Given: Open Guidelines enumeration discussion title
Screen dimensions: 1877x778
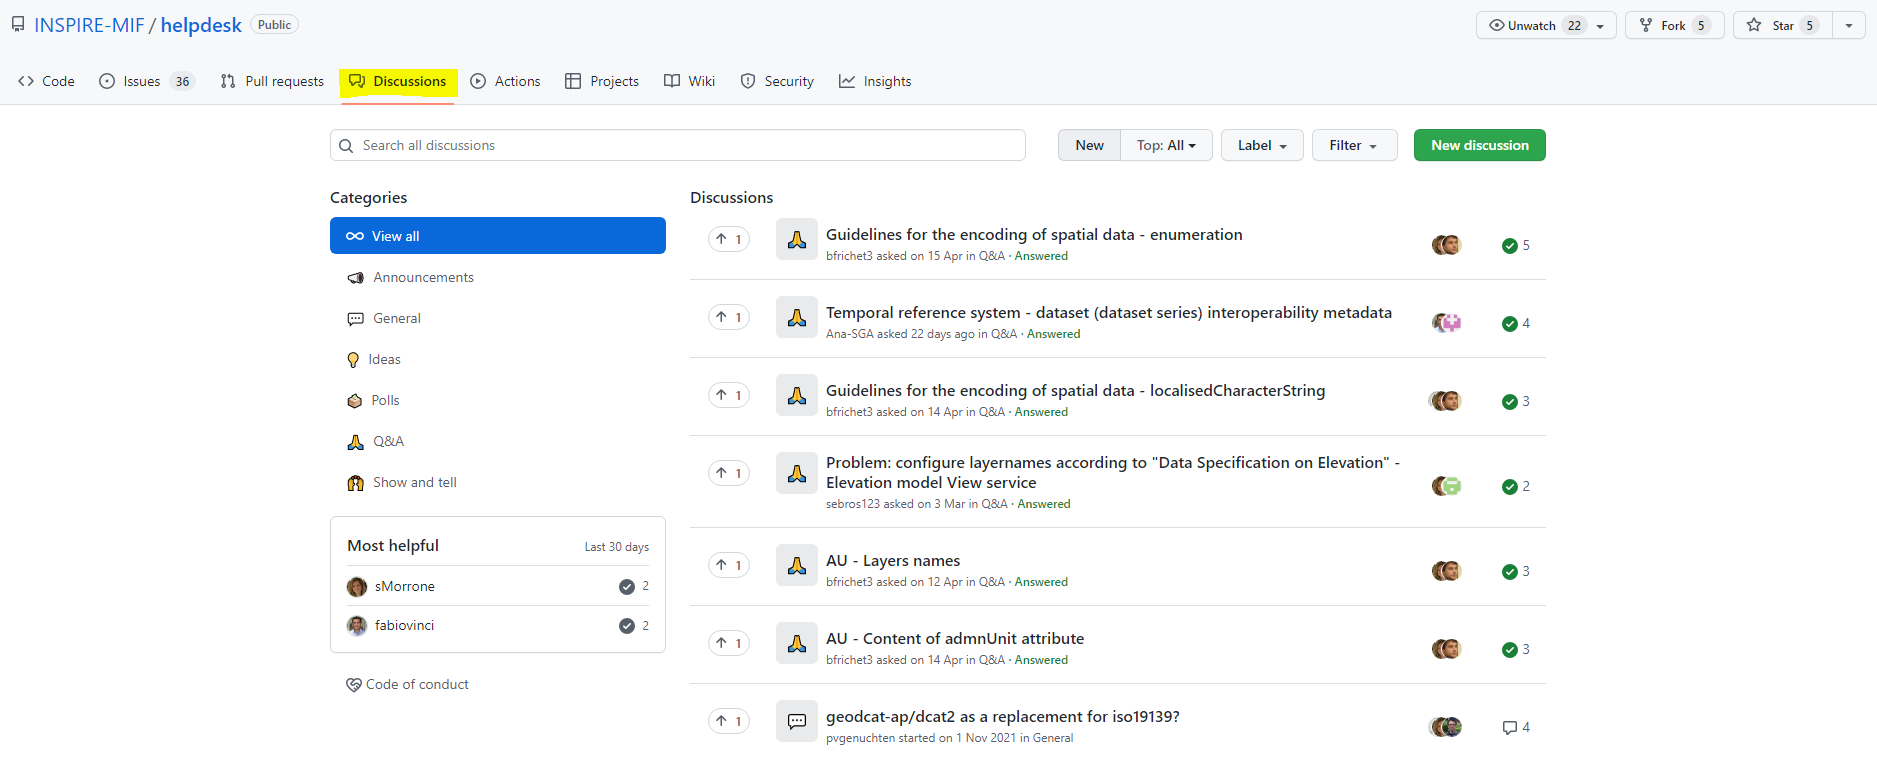Looking at the screenshot, I should point(1034,234).
